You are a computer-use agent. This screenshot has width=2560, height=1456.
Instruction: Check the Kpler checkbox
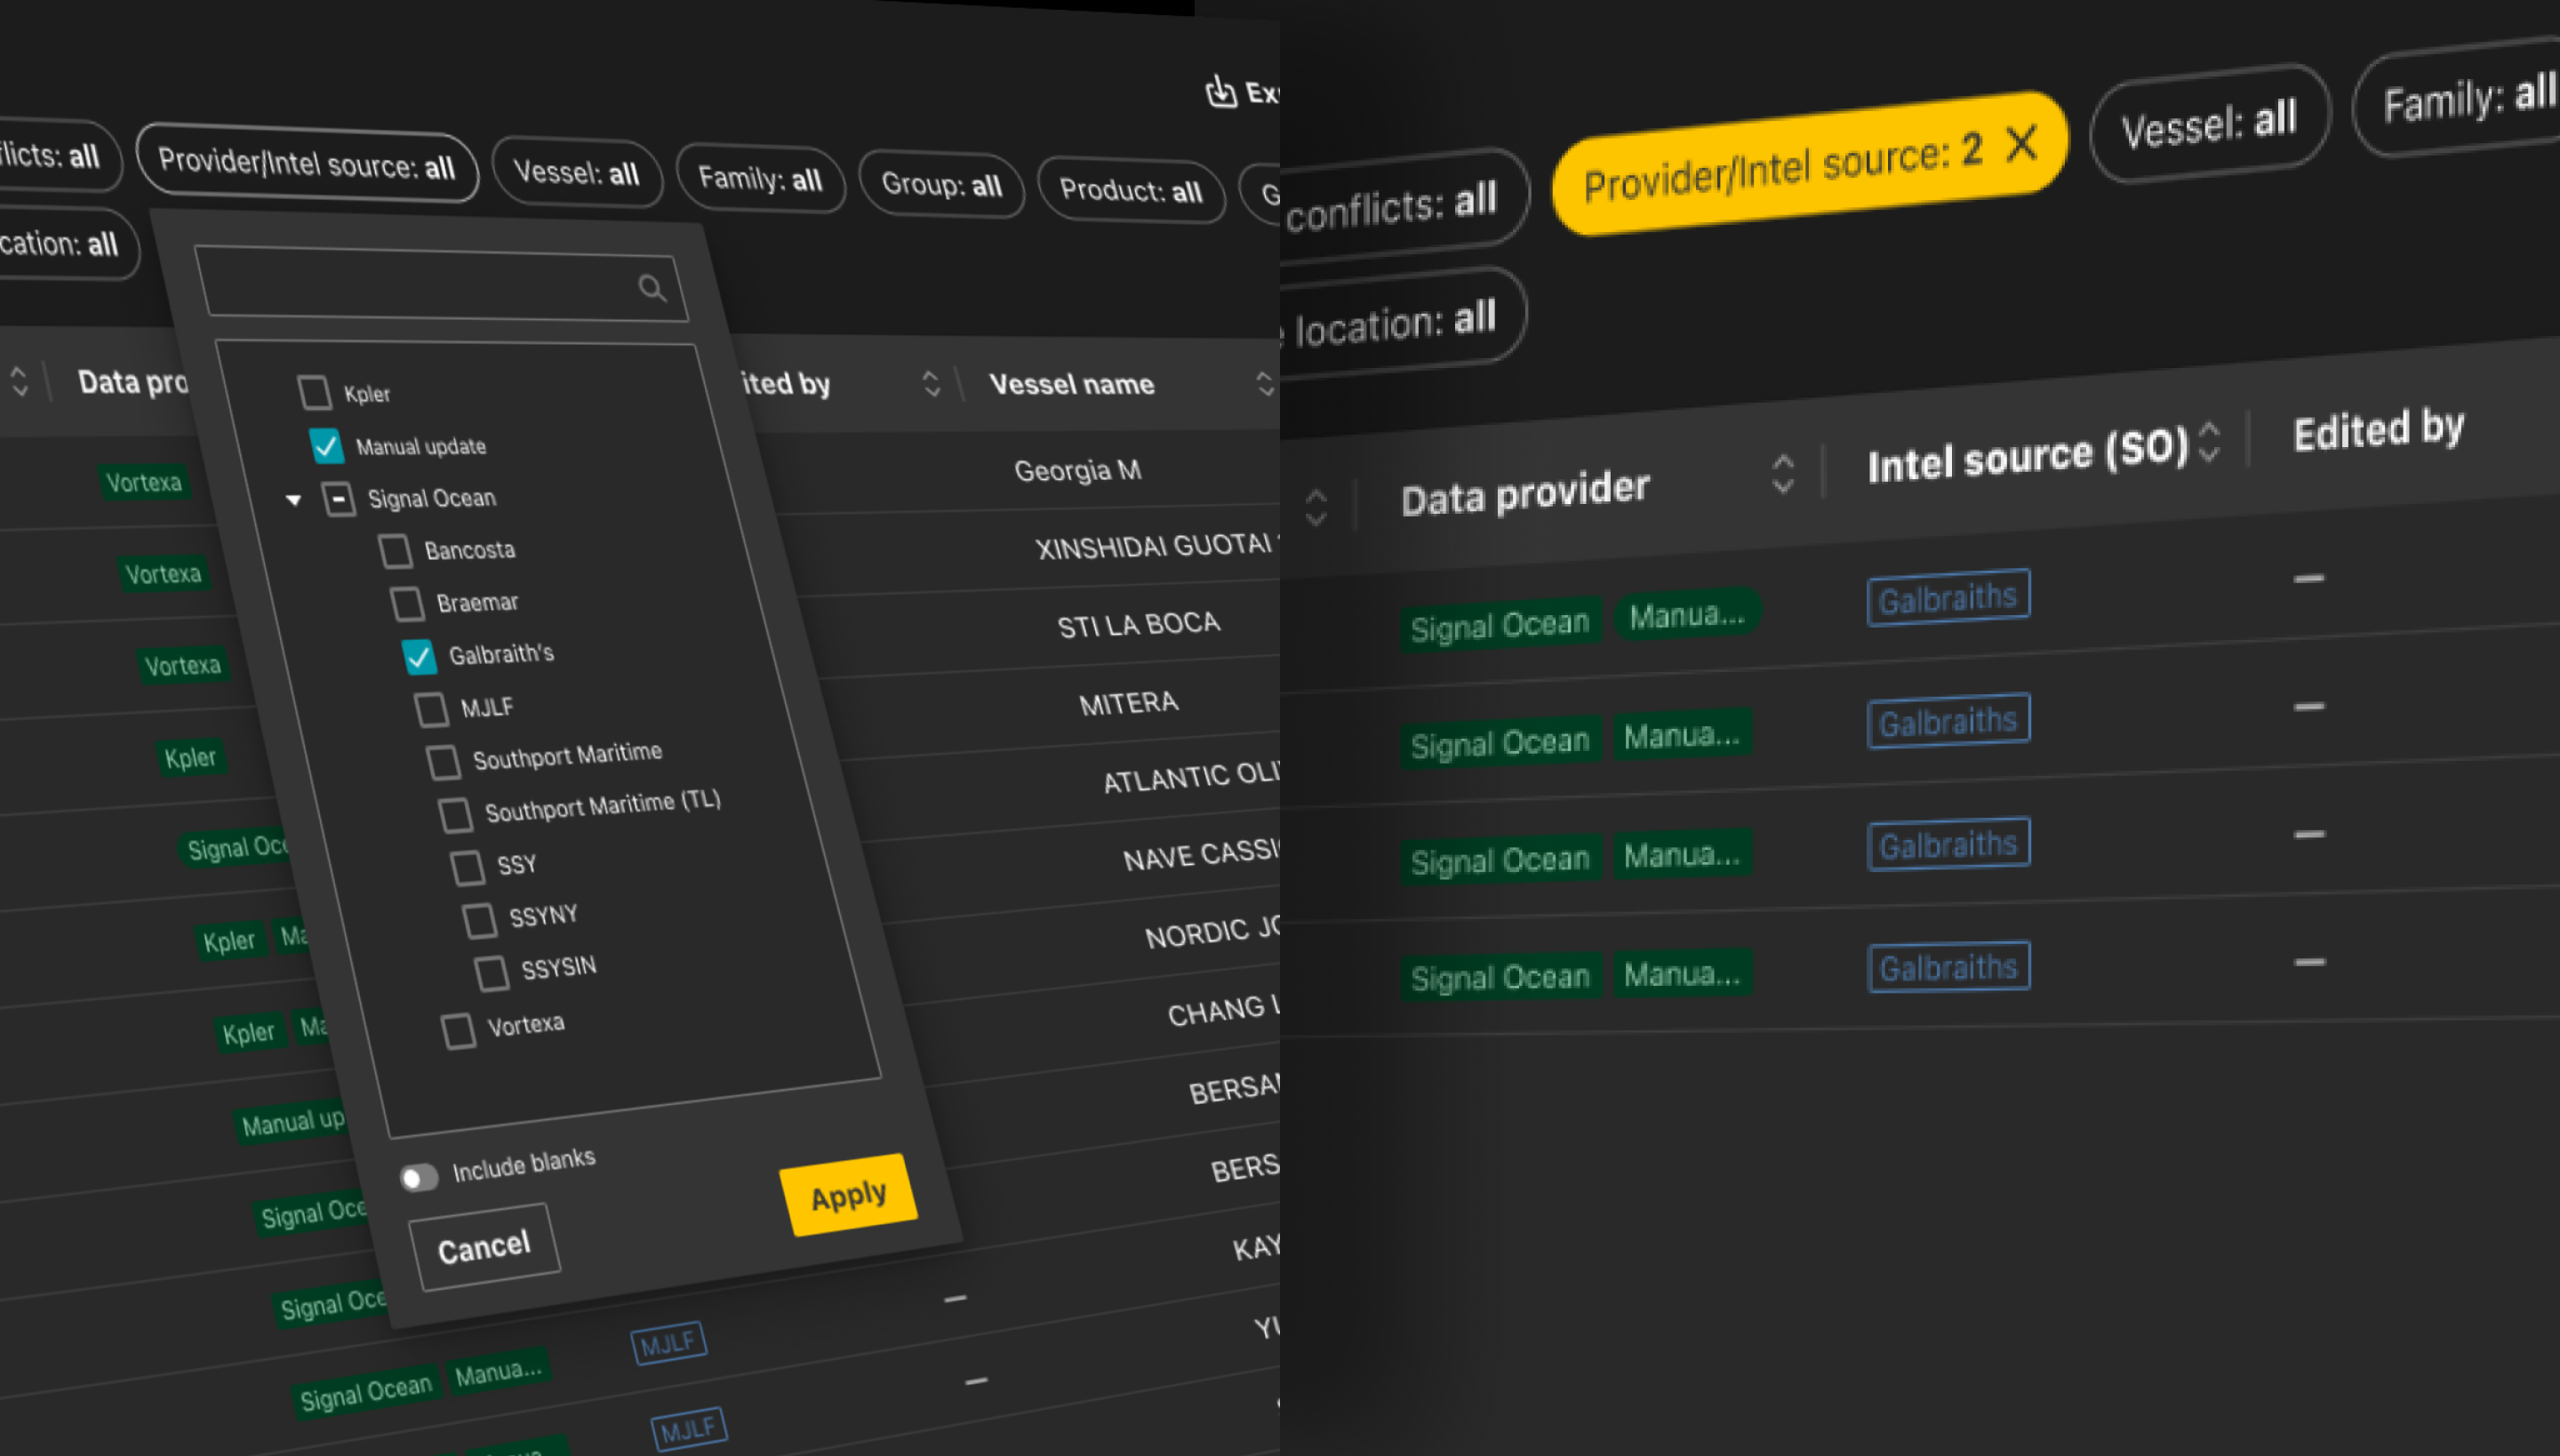pos(315,392)
